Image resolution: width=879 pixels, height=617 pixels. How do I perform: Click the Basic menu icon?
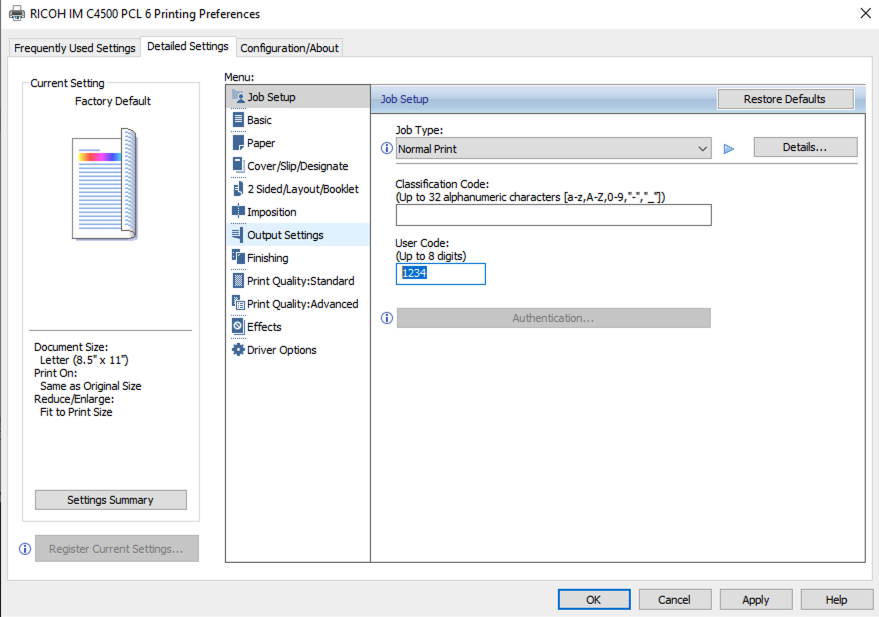click(x=238, y=119)
